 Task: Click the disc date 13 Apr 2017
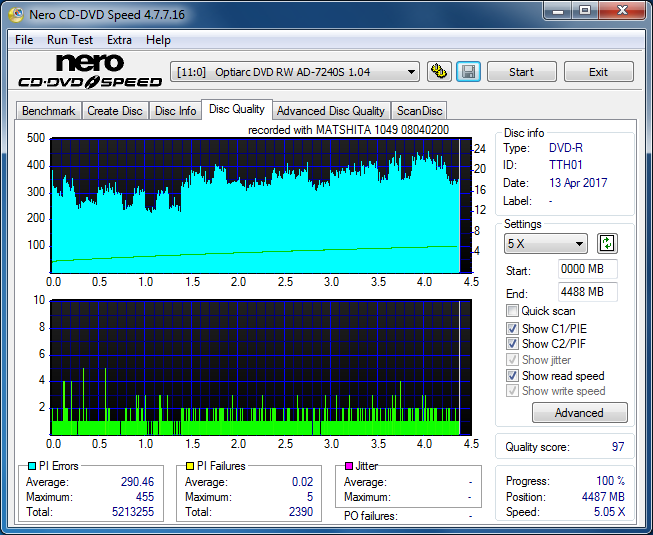point(578,183)
